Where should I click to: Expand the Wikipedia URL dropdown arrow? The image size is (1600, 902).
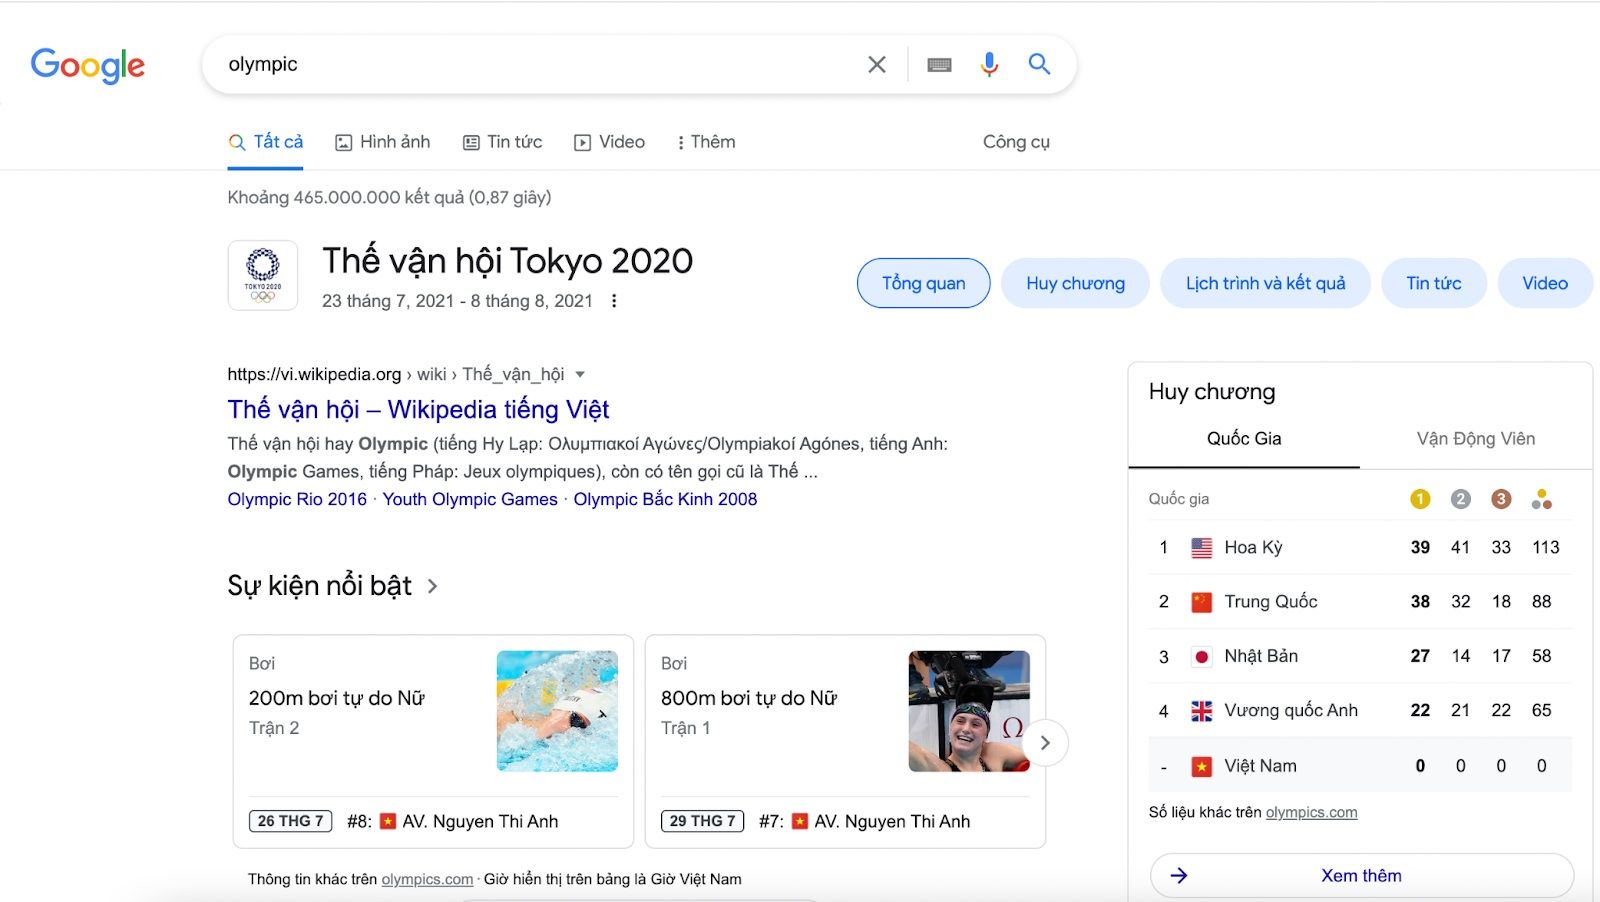coord(580,374)
